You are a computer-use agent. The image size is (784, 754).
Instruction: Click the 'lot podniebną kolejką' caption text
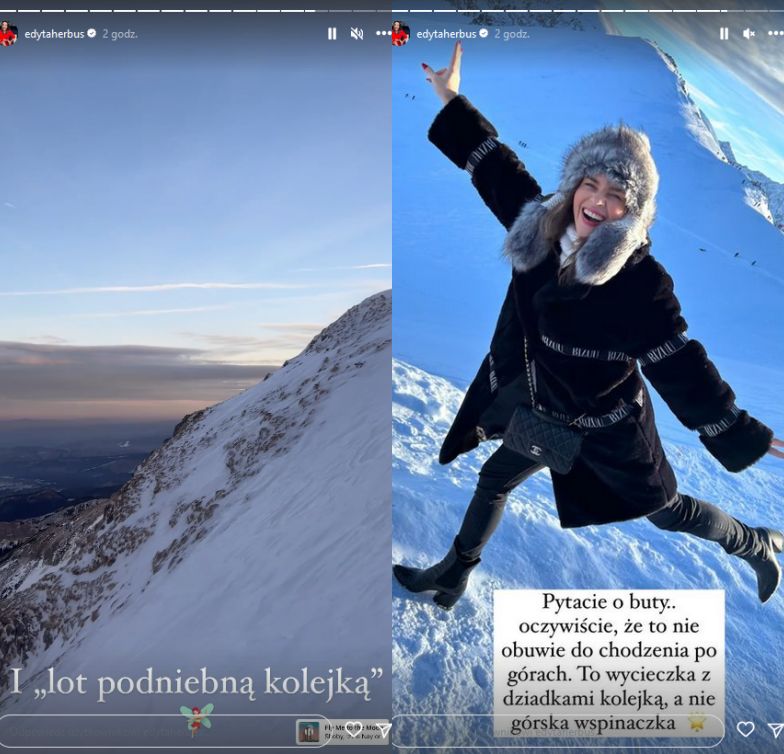tap(196, 682)
